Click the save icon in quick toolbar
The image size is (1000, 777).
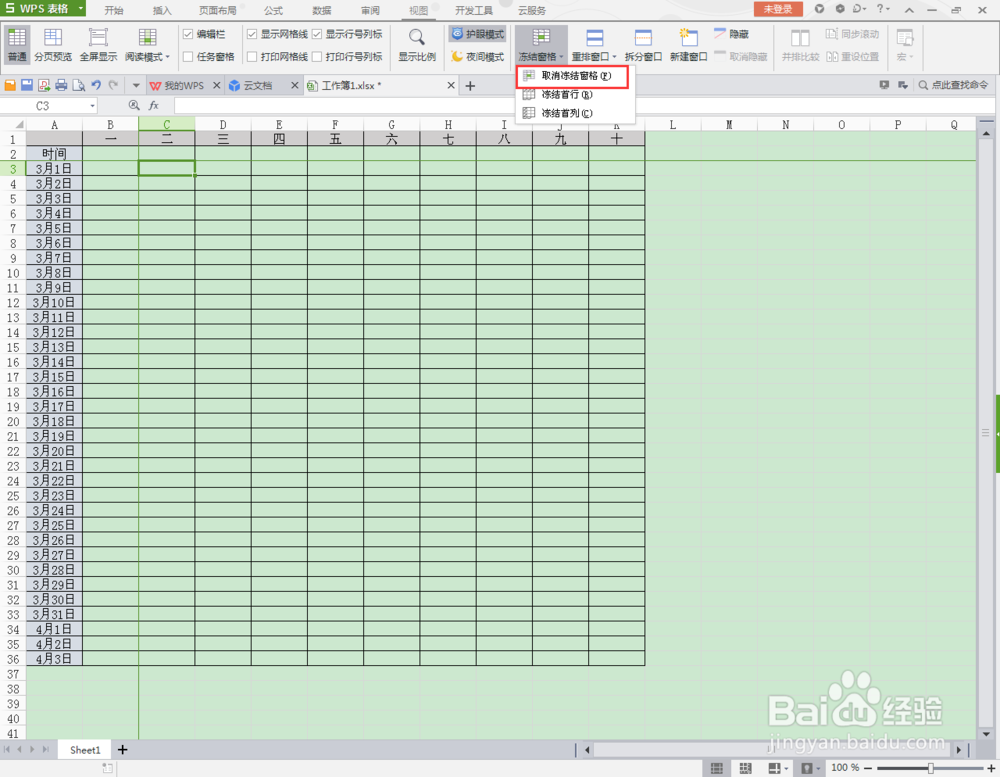[27, 85]
